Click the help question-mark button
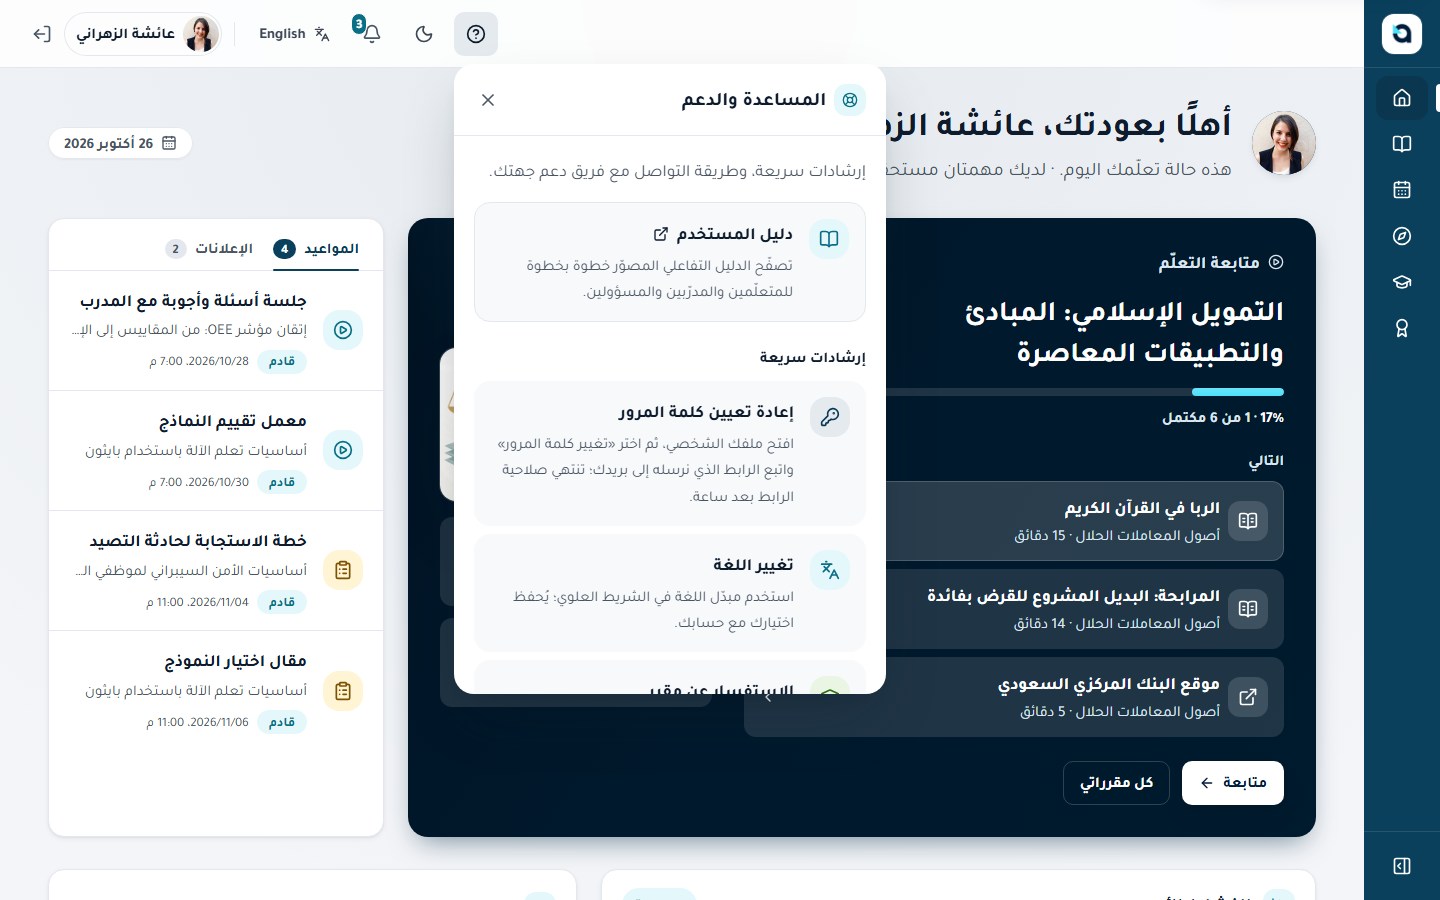1440x900 pixels. (476, 34)
